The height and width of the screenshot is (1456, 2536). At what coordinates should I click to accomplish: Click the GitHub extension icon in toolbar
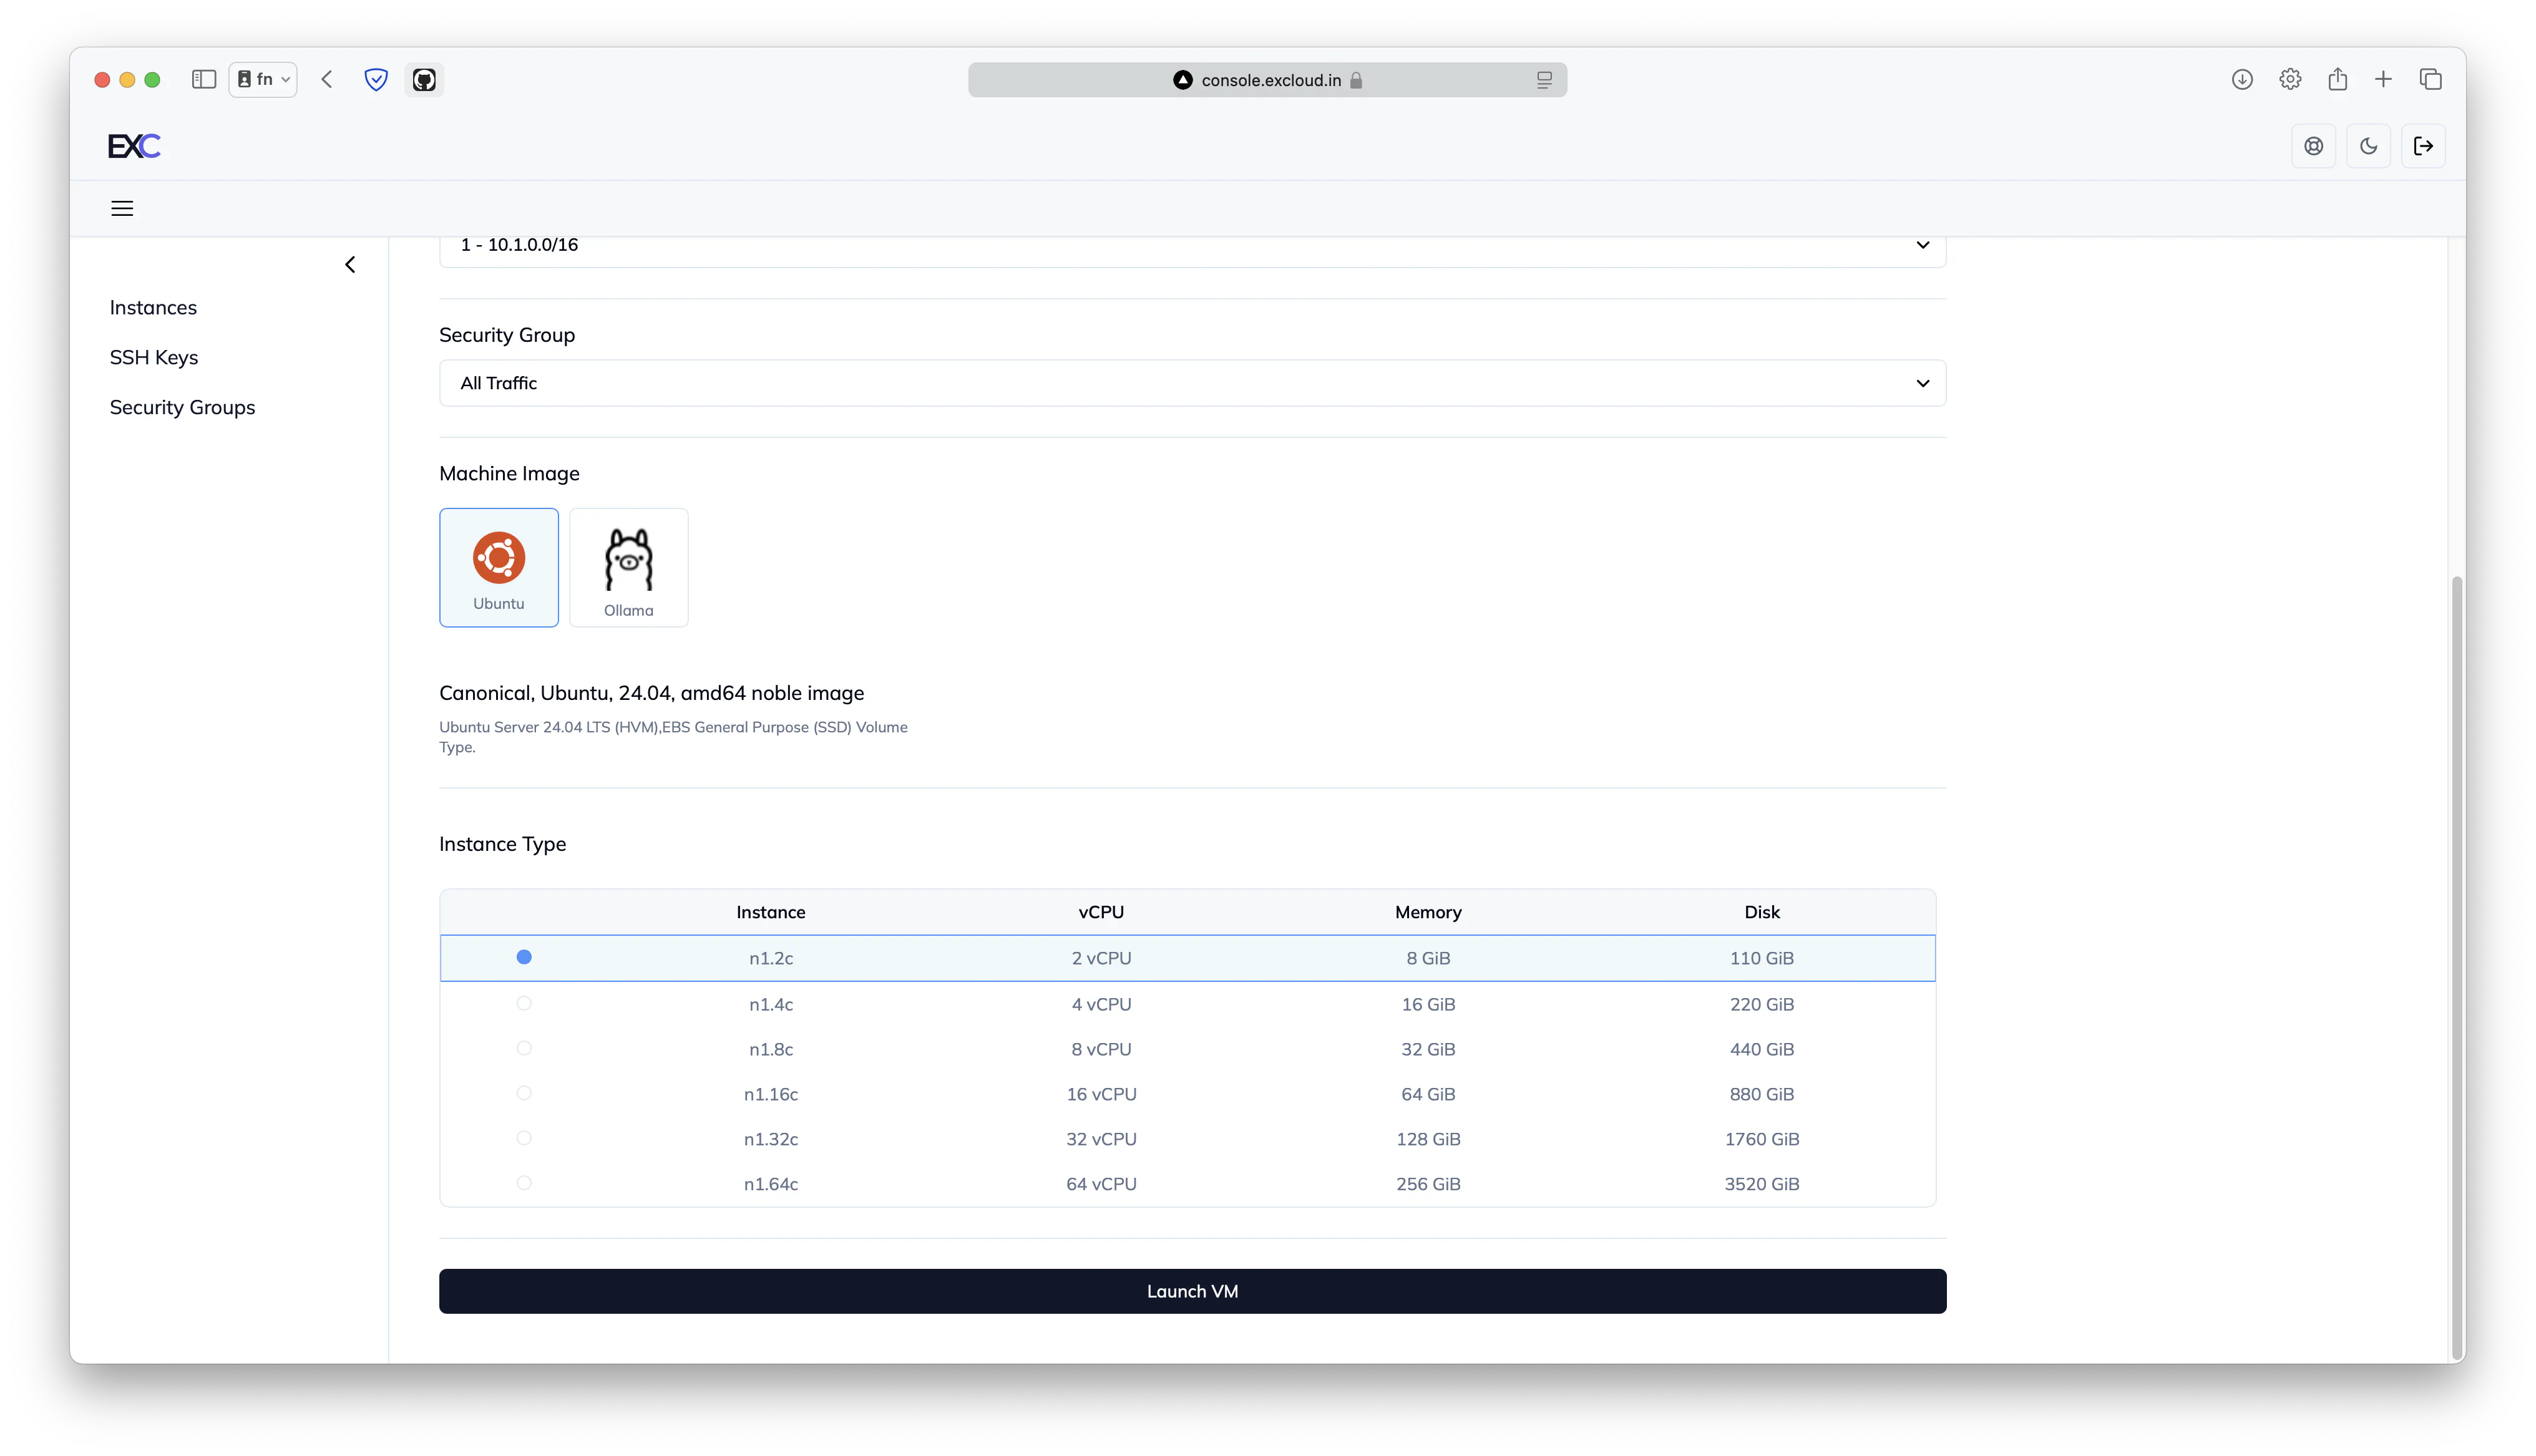(424, 79)
